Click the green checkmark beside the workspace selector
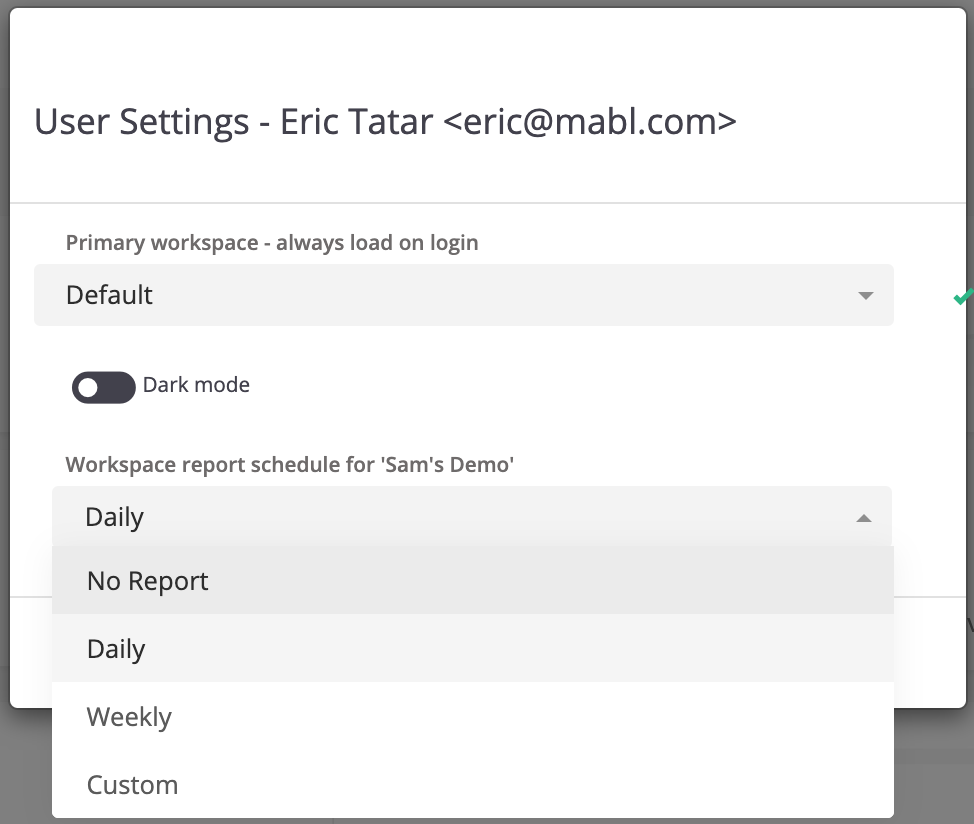 (962, 297)
